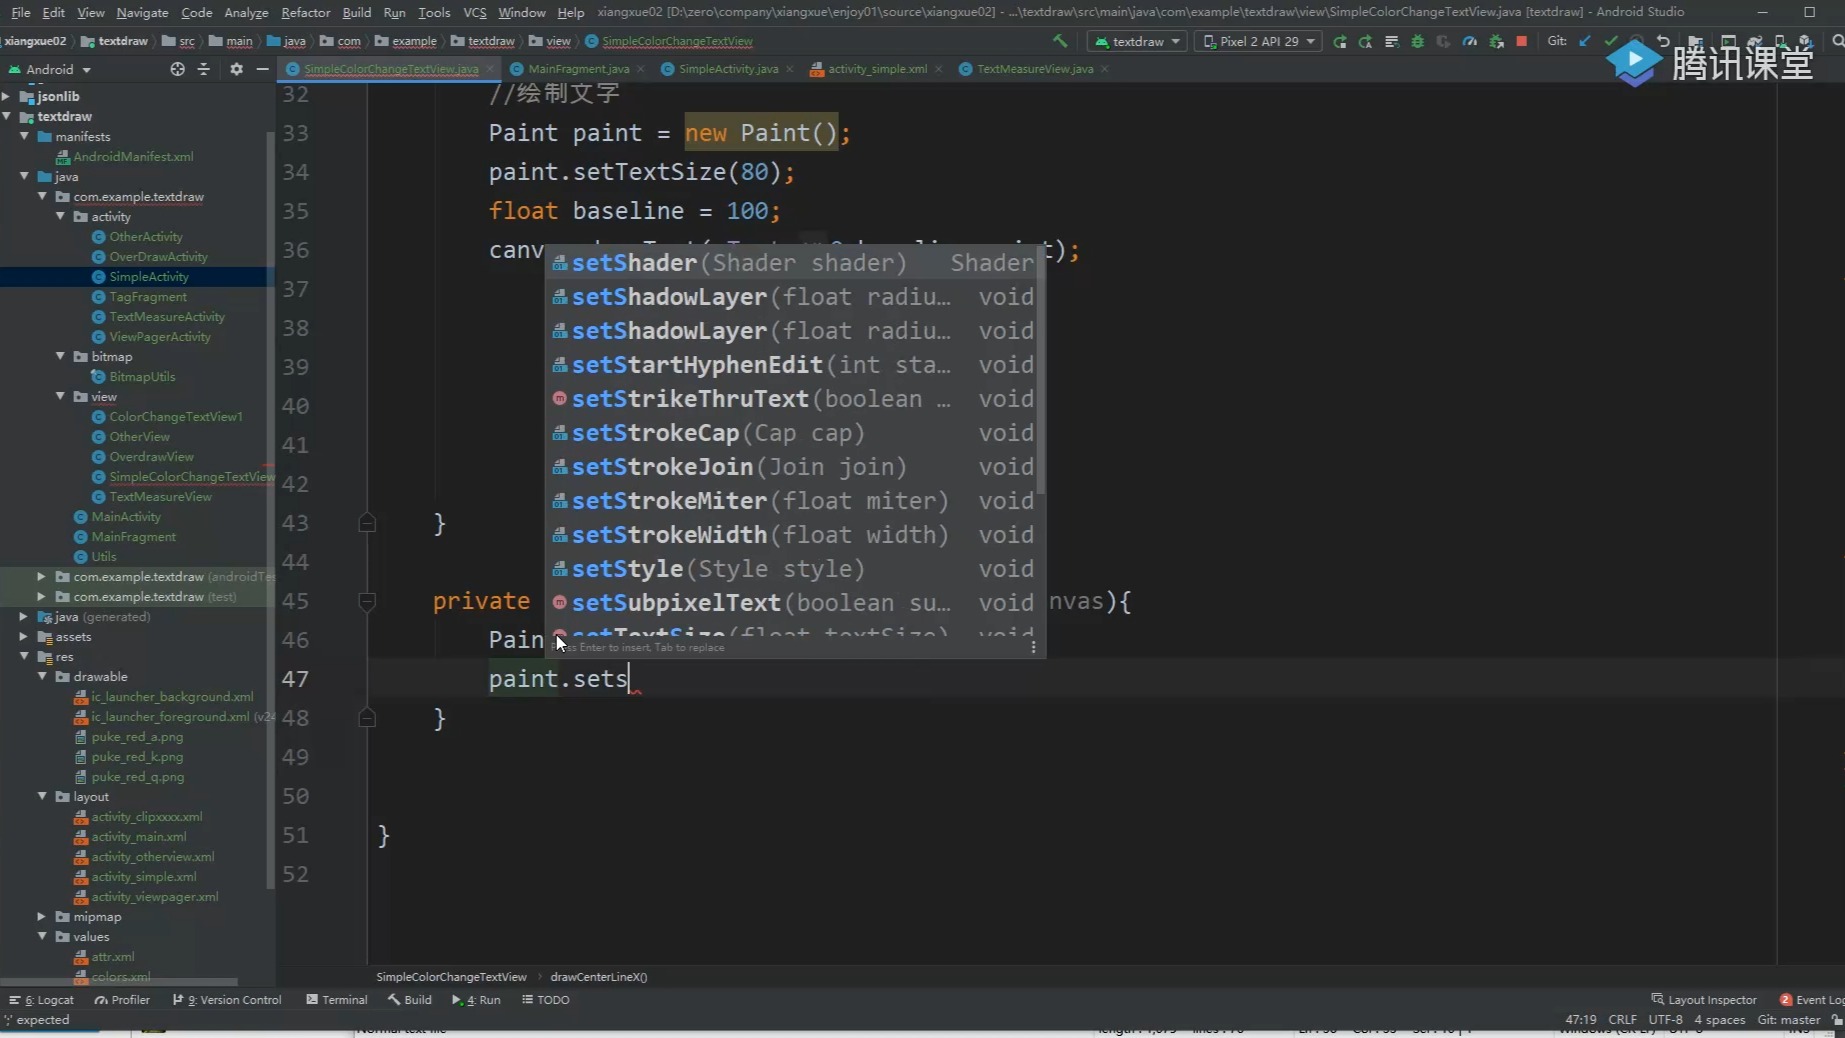Expand the mipmap folder
The height and width of the screenshot is (1038, 1845).
pos(42,916)
